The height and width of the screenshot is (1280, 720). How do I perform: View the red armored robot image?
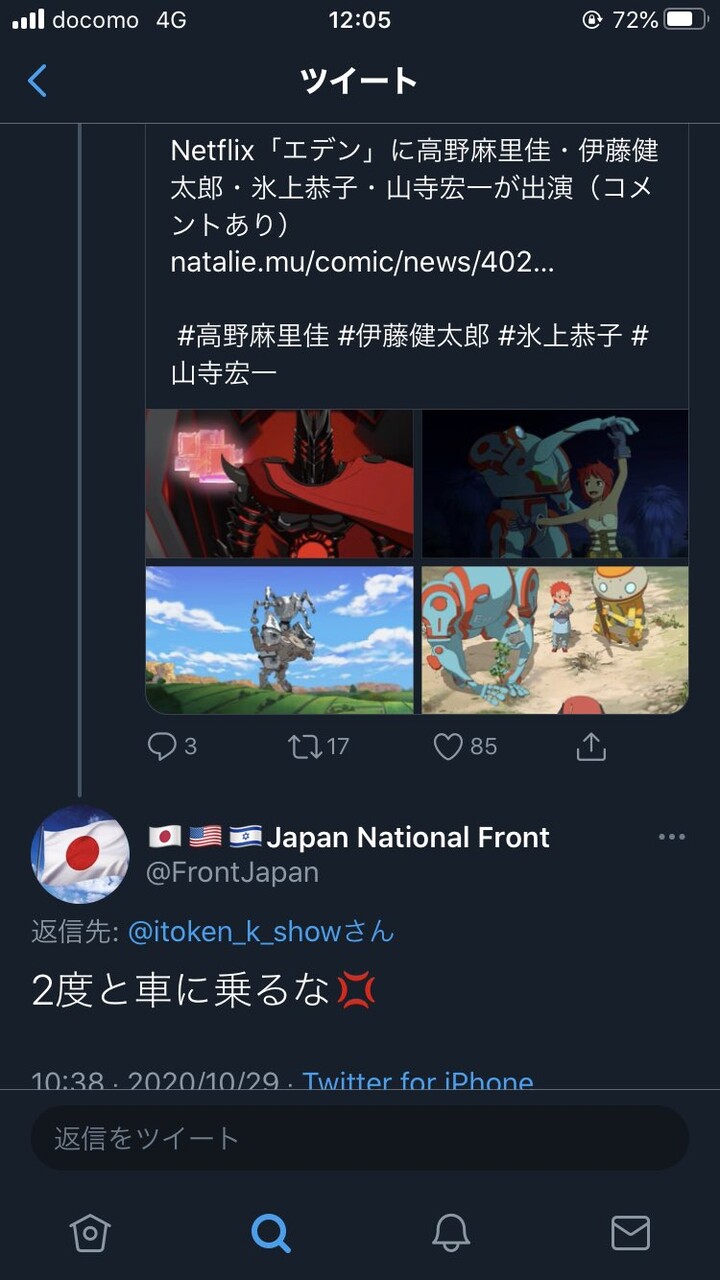click(x=279, y=484)
